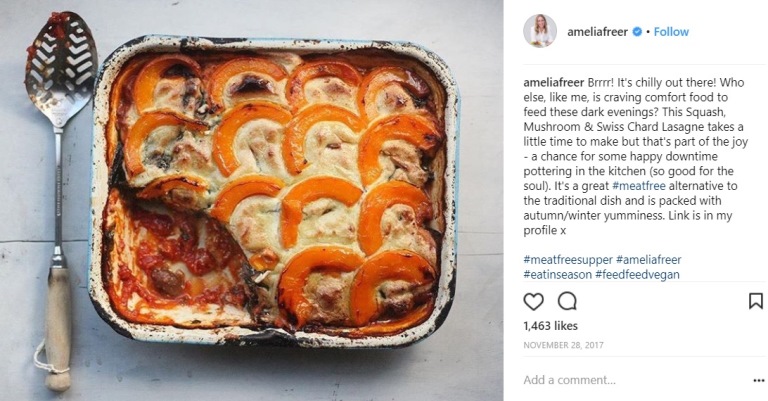Image resolution: width=768 pixels, height=401 pixels.
Task: Open the three-dot more options menu
Action: coord(759,380)
